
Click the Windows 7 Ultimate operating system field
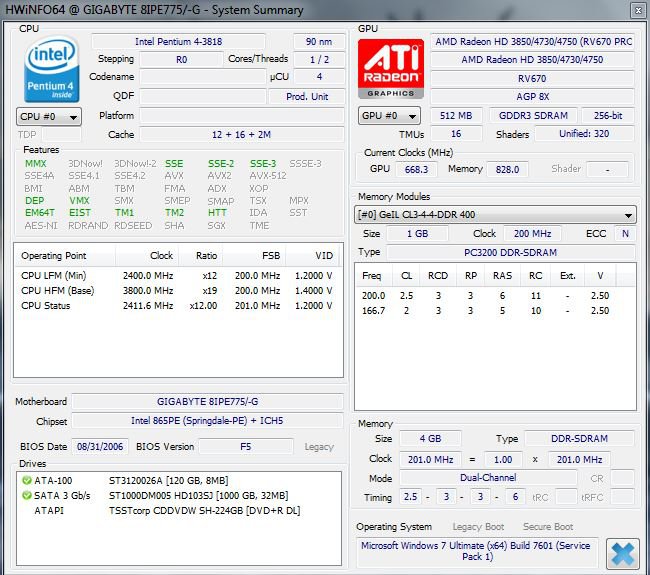pos(476,551)
